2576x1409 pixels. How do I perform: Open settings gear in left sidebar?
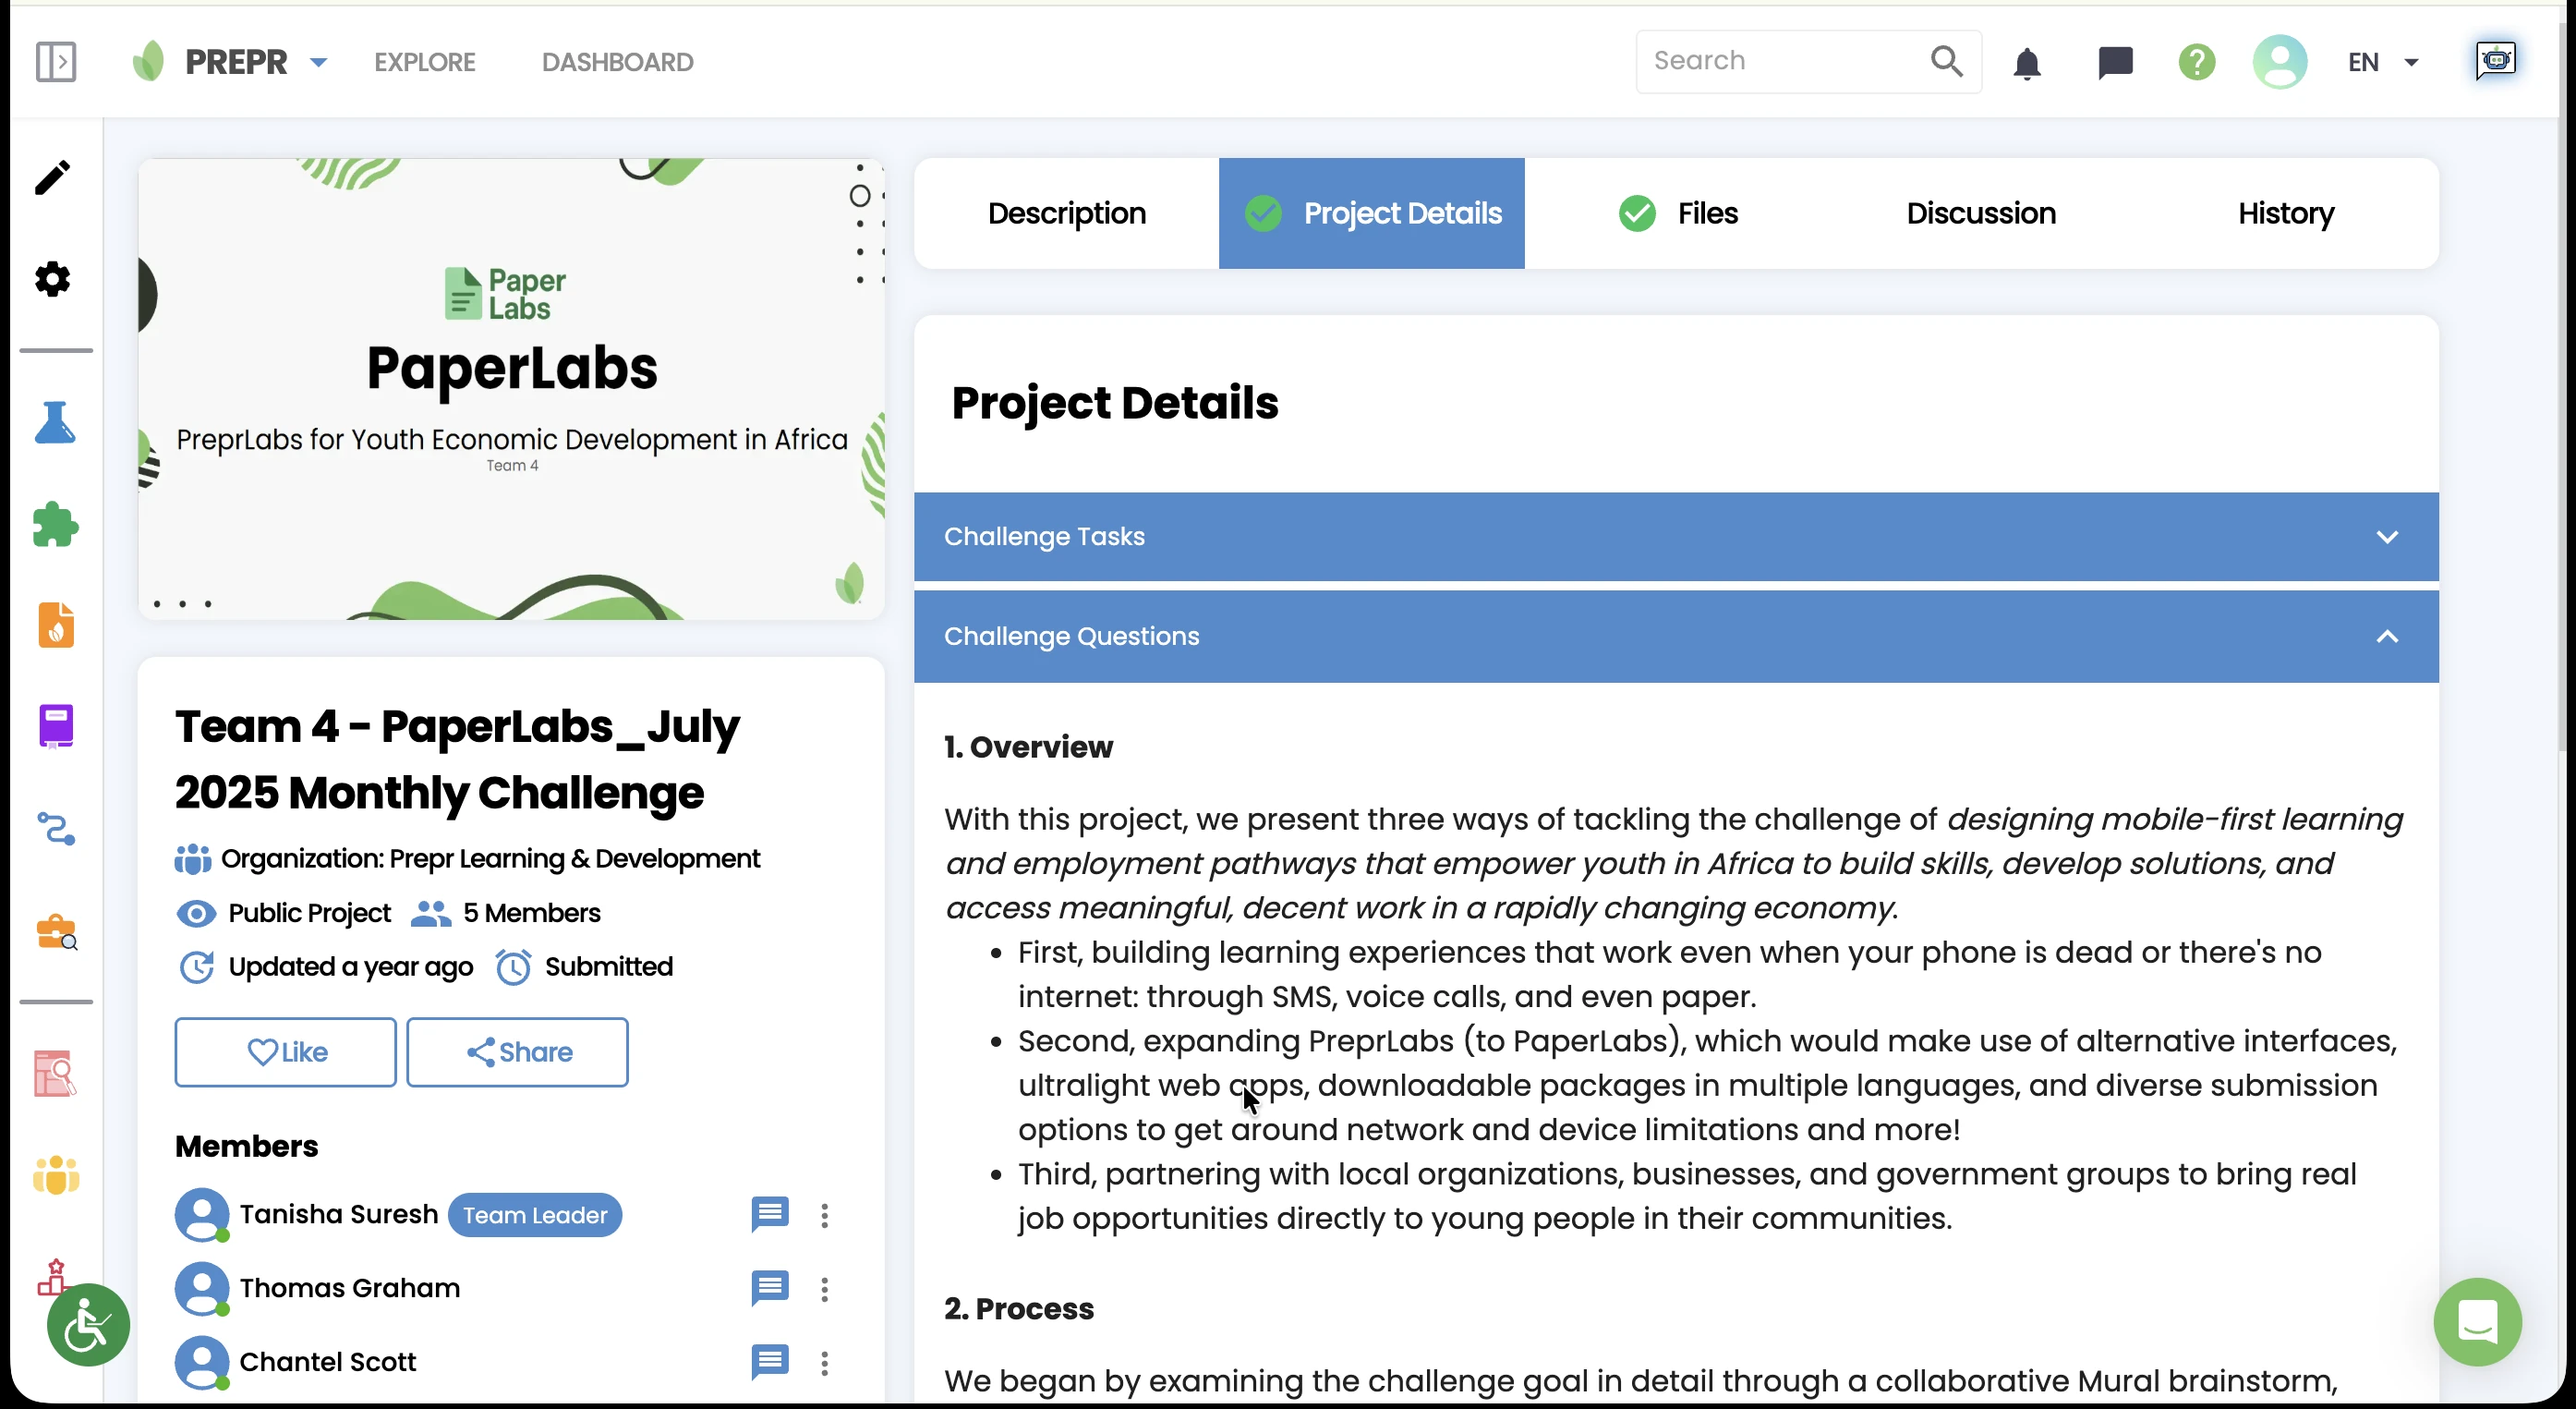pyautogui.click(x=53, y=279)
